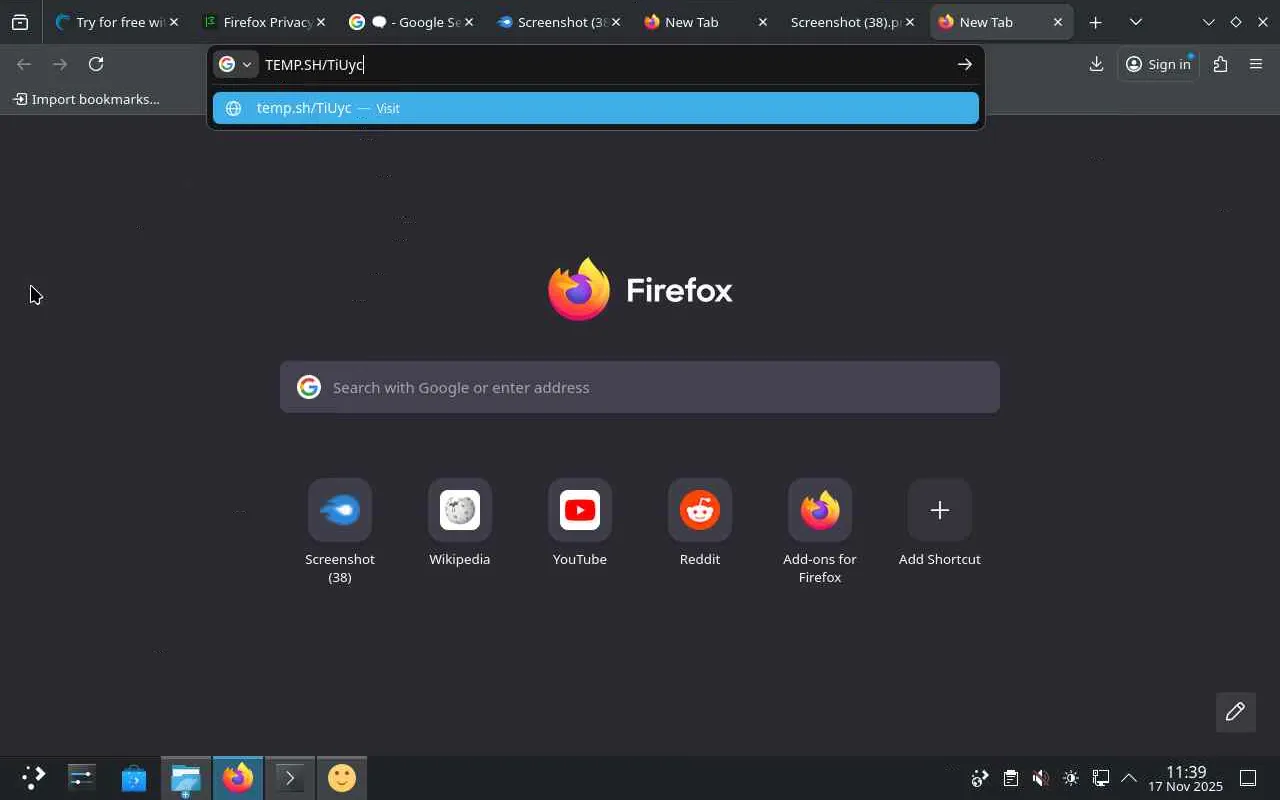Click the Show Desktop button beside the clock
Image resolution: width=1280 pixels, height=800 pixels.
pos(1248,778)
